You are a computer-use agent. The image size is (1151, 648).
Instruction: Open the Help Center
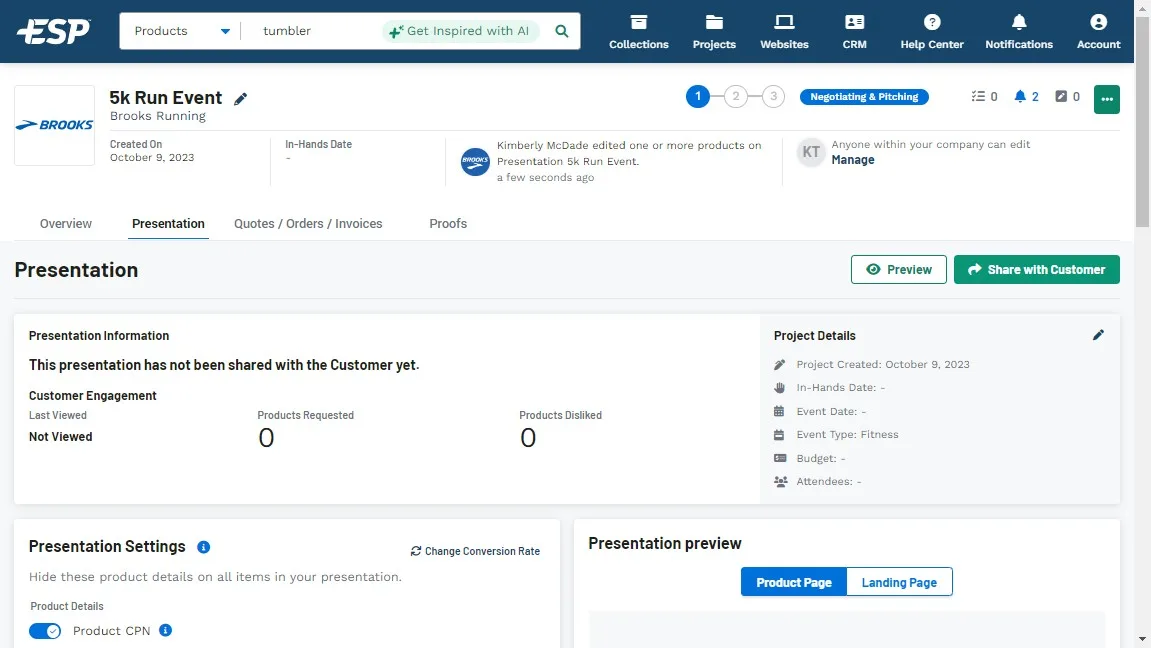click(x=932, y=32)
